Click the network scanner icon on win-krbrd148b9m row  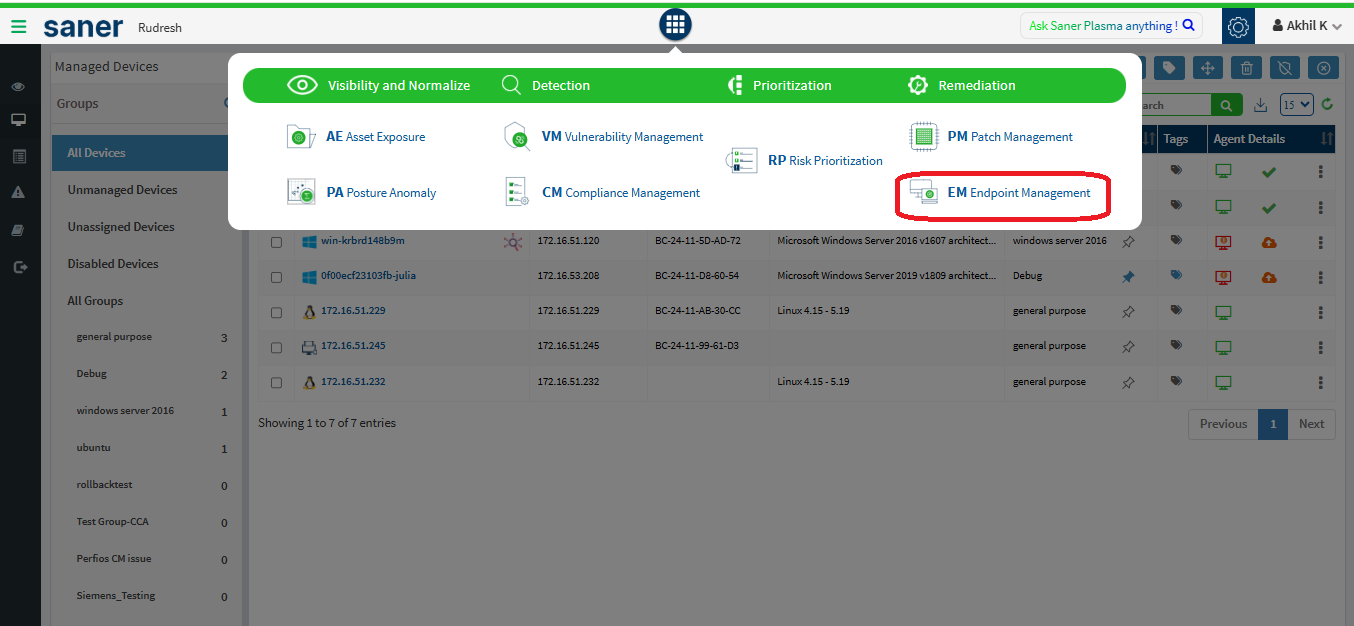tap(512, 241)
